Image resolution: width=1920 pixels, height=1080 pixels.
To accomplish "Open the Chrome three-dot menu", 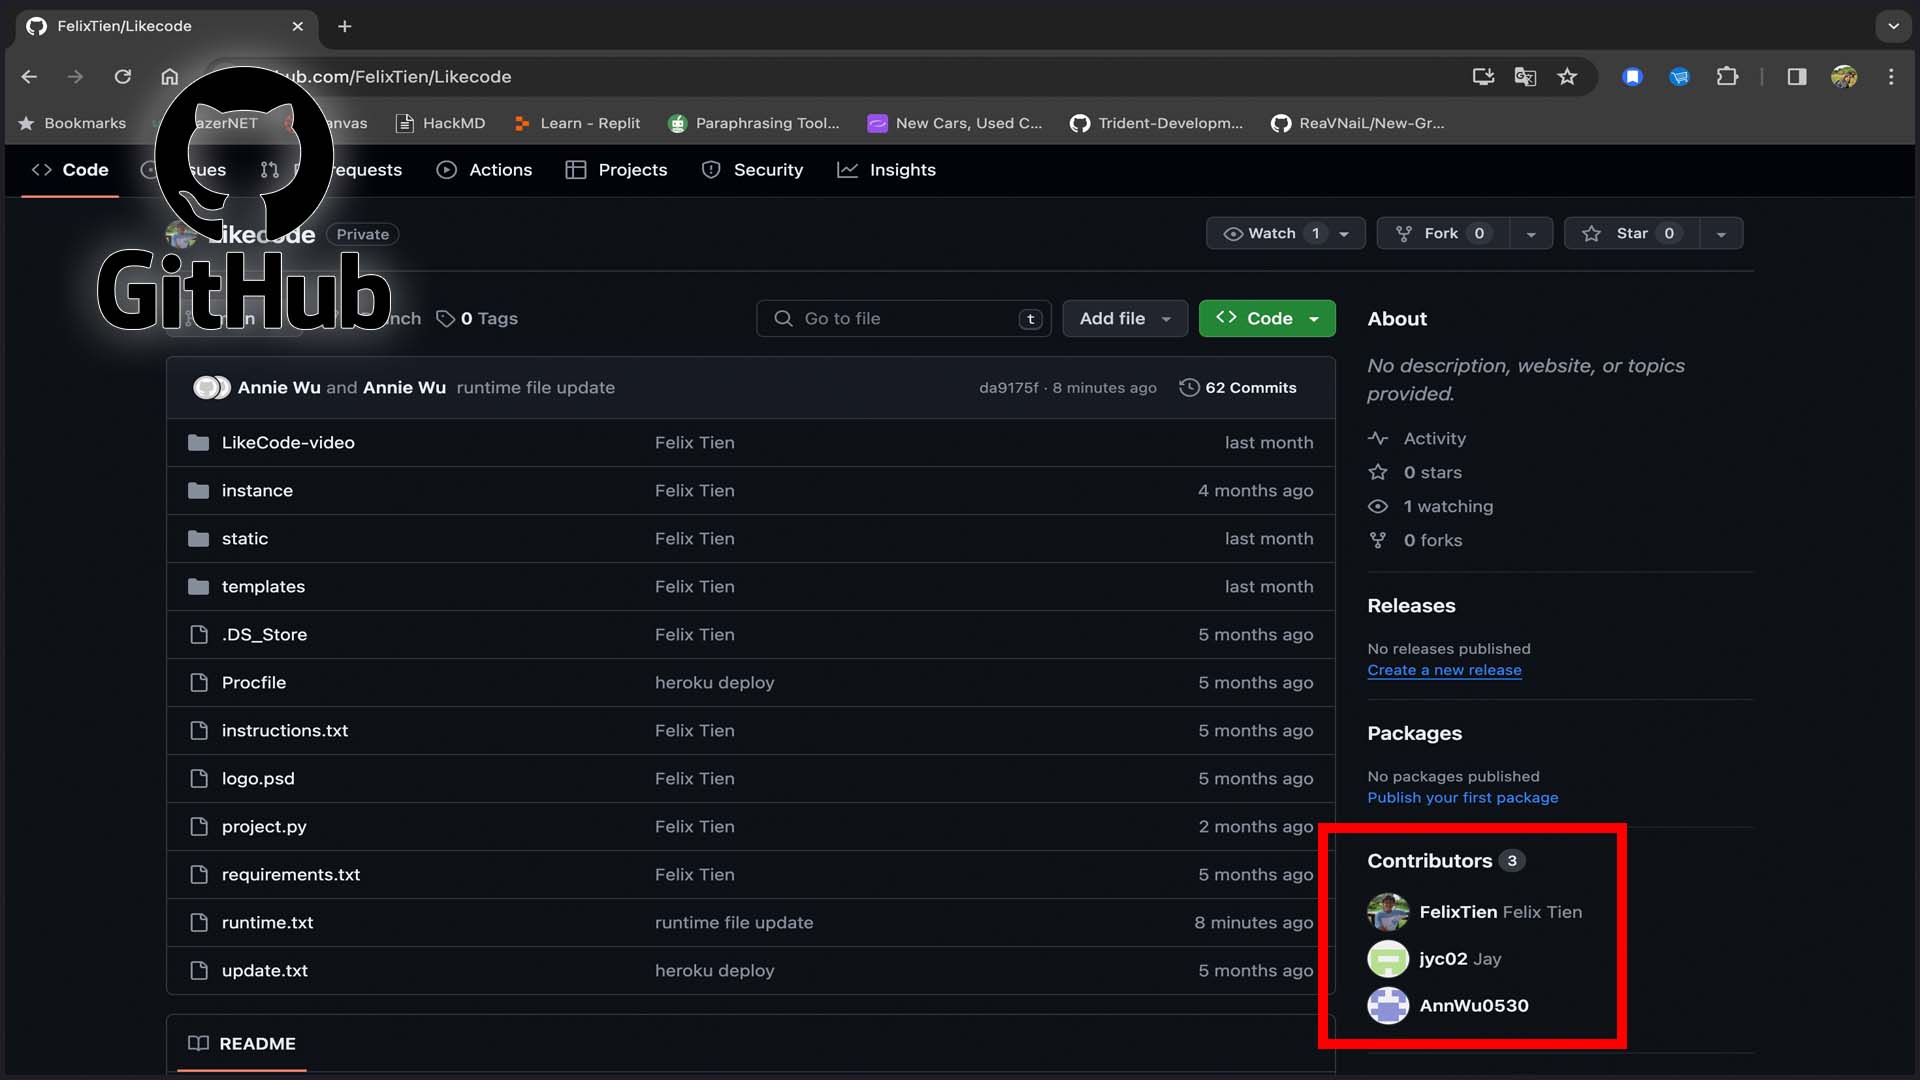I will tap(1891, 77).
